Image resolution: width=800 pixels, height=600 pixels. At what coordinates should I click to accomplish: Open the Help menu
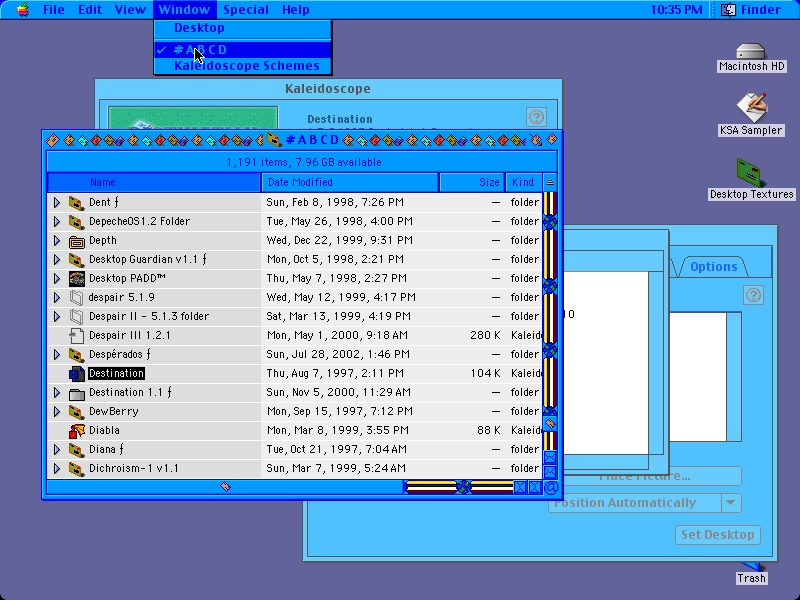pos(295,10)
